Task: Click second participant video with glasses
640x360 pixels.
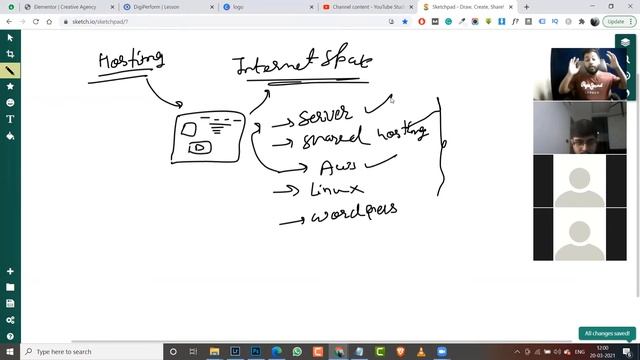Action: coord(580,128)
